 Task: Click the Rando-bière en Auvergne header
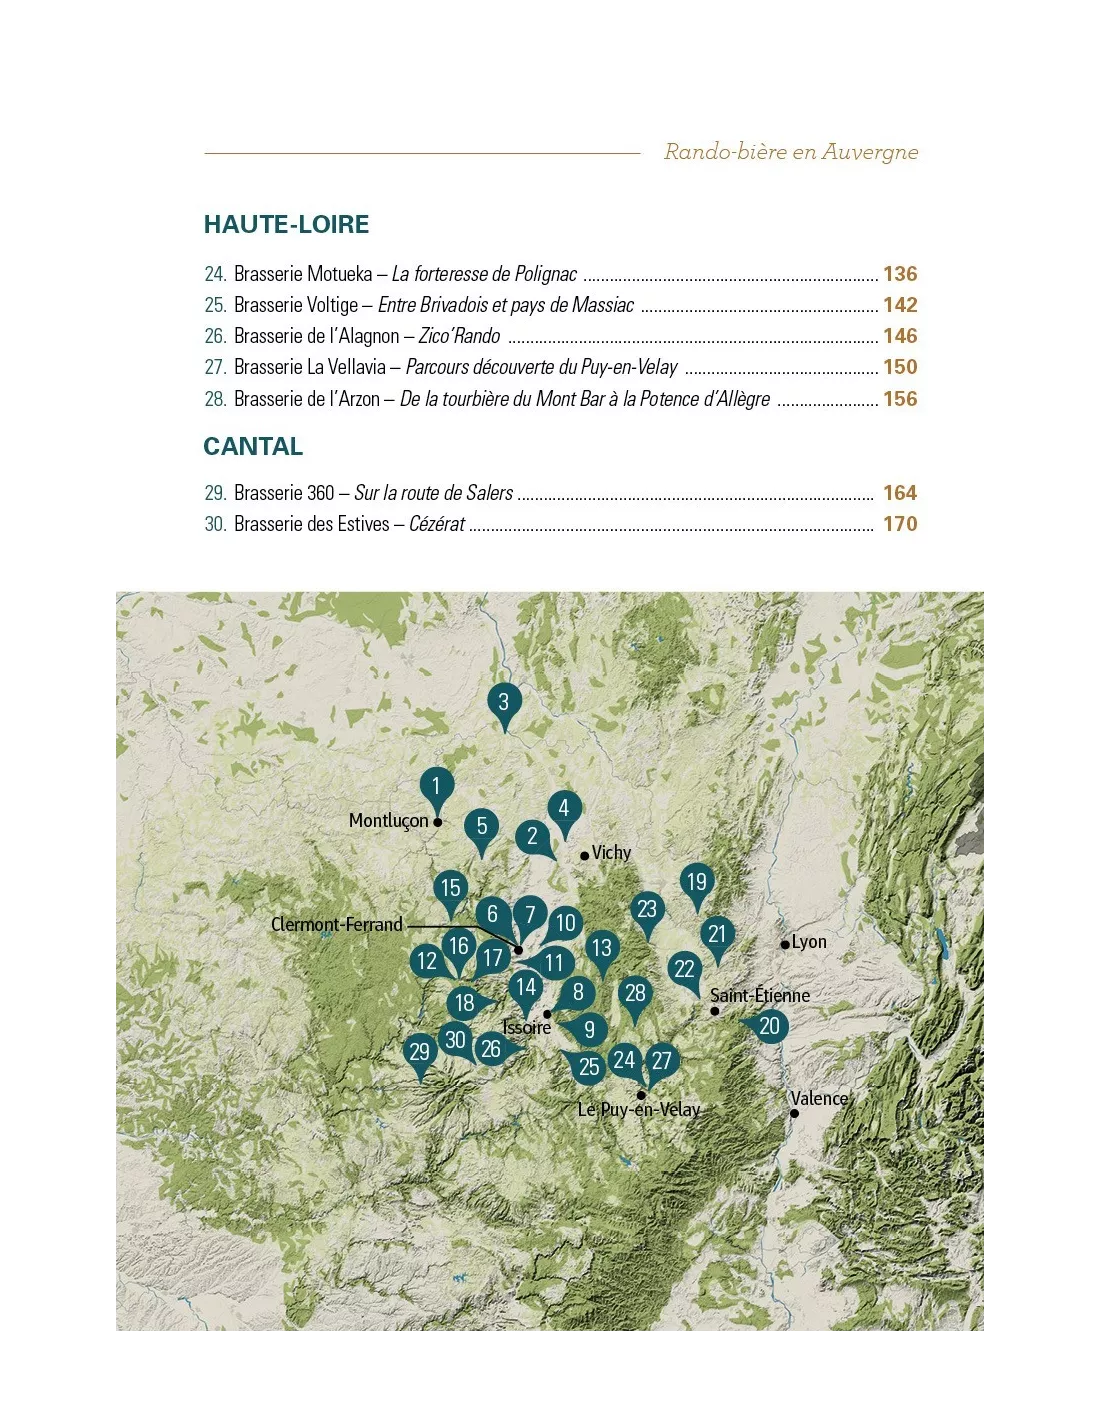[791, 152]
